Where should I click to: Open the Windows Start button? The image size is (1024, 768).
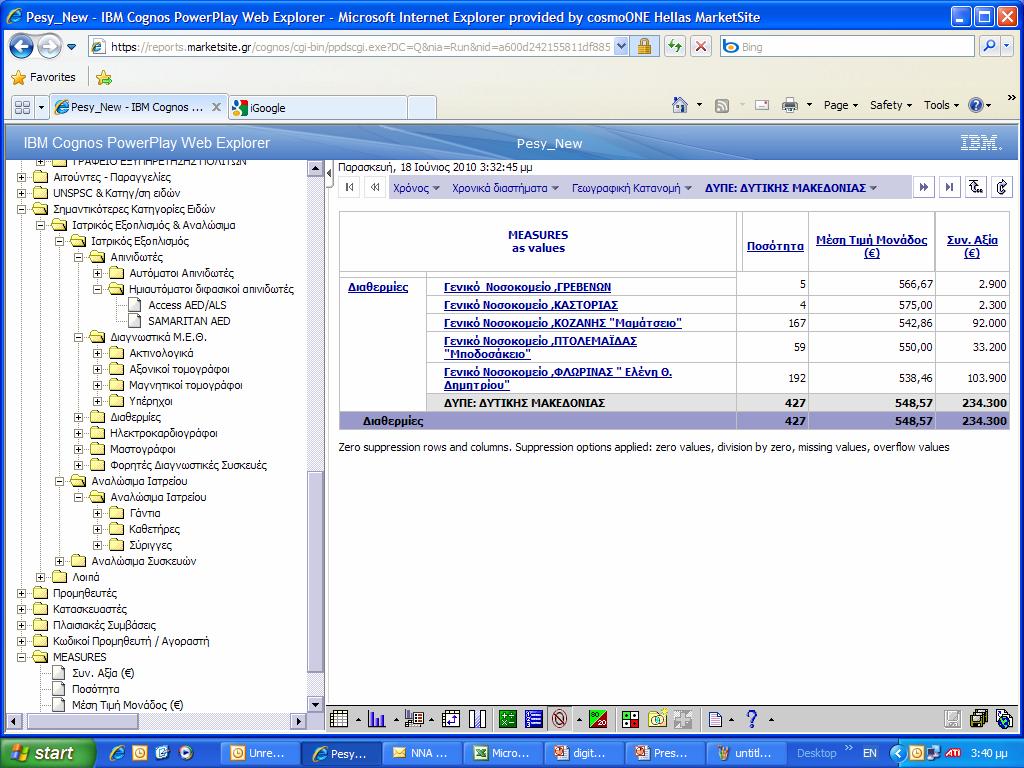coord(47,753)
